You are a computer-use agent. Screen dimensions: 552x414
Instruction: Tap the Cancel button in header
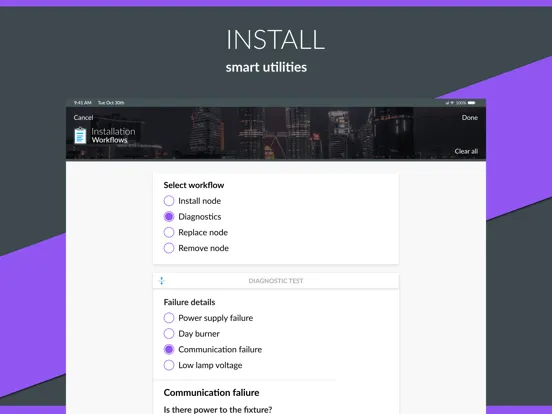[83, 118]
